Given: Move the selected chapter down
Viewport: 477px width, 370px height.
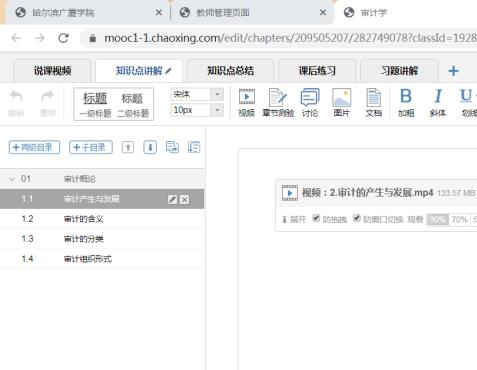Looking at the screenshot, I should pyautogui.click(x=150, y=147).
